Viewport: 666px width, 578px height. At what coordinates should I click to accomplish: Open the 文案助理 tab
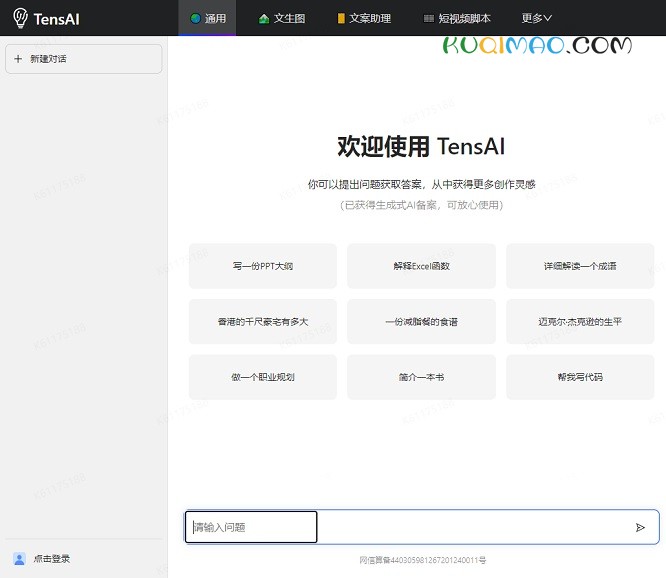point(364,18)
